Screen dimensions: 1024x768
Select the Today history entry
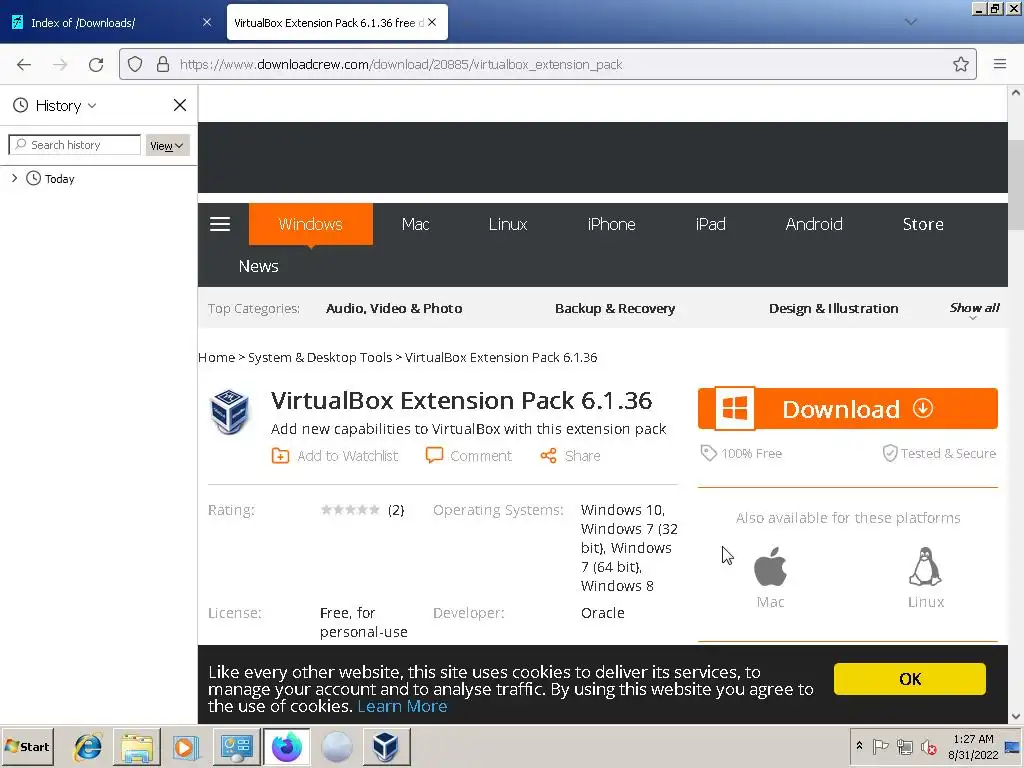pyautogui.click(x=59, y=178)
